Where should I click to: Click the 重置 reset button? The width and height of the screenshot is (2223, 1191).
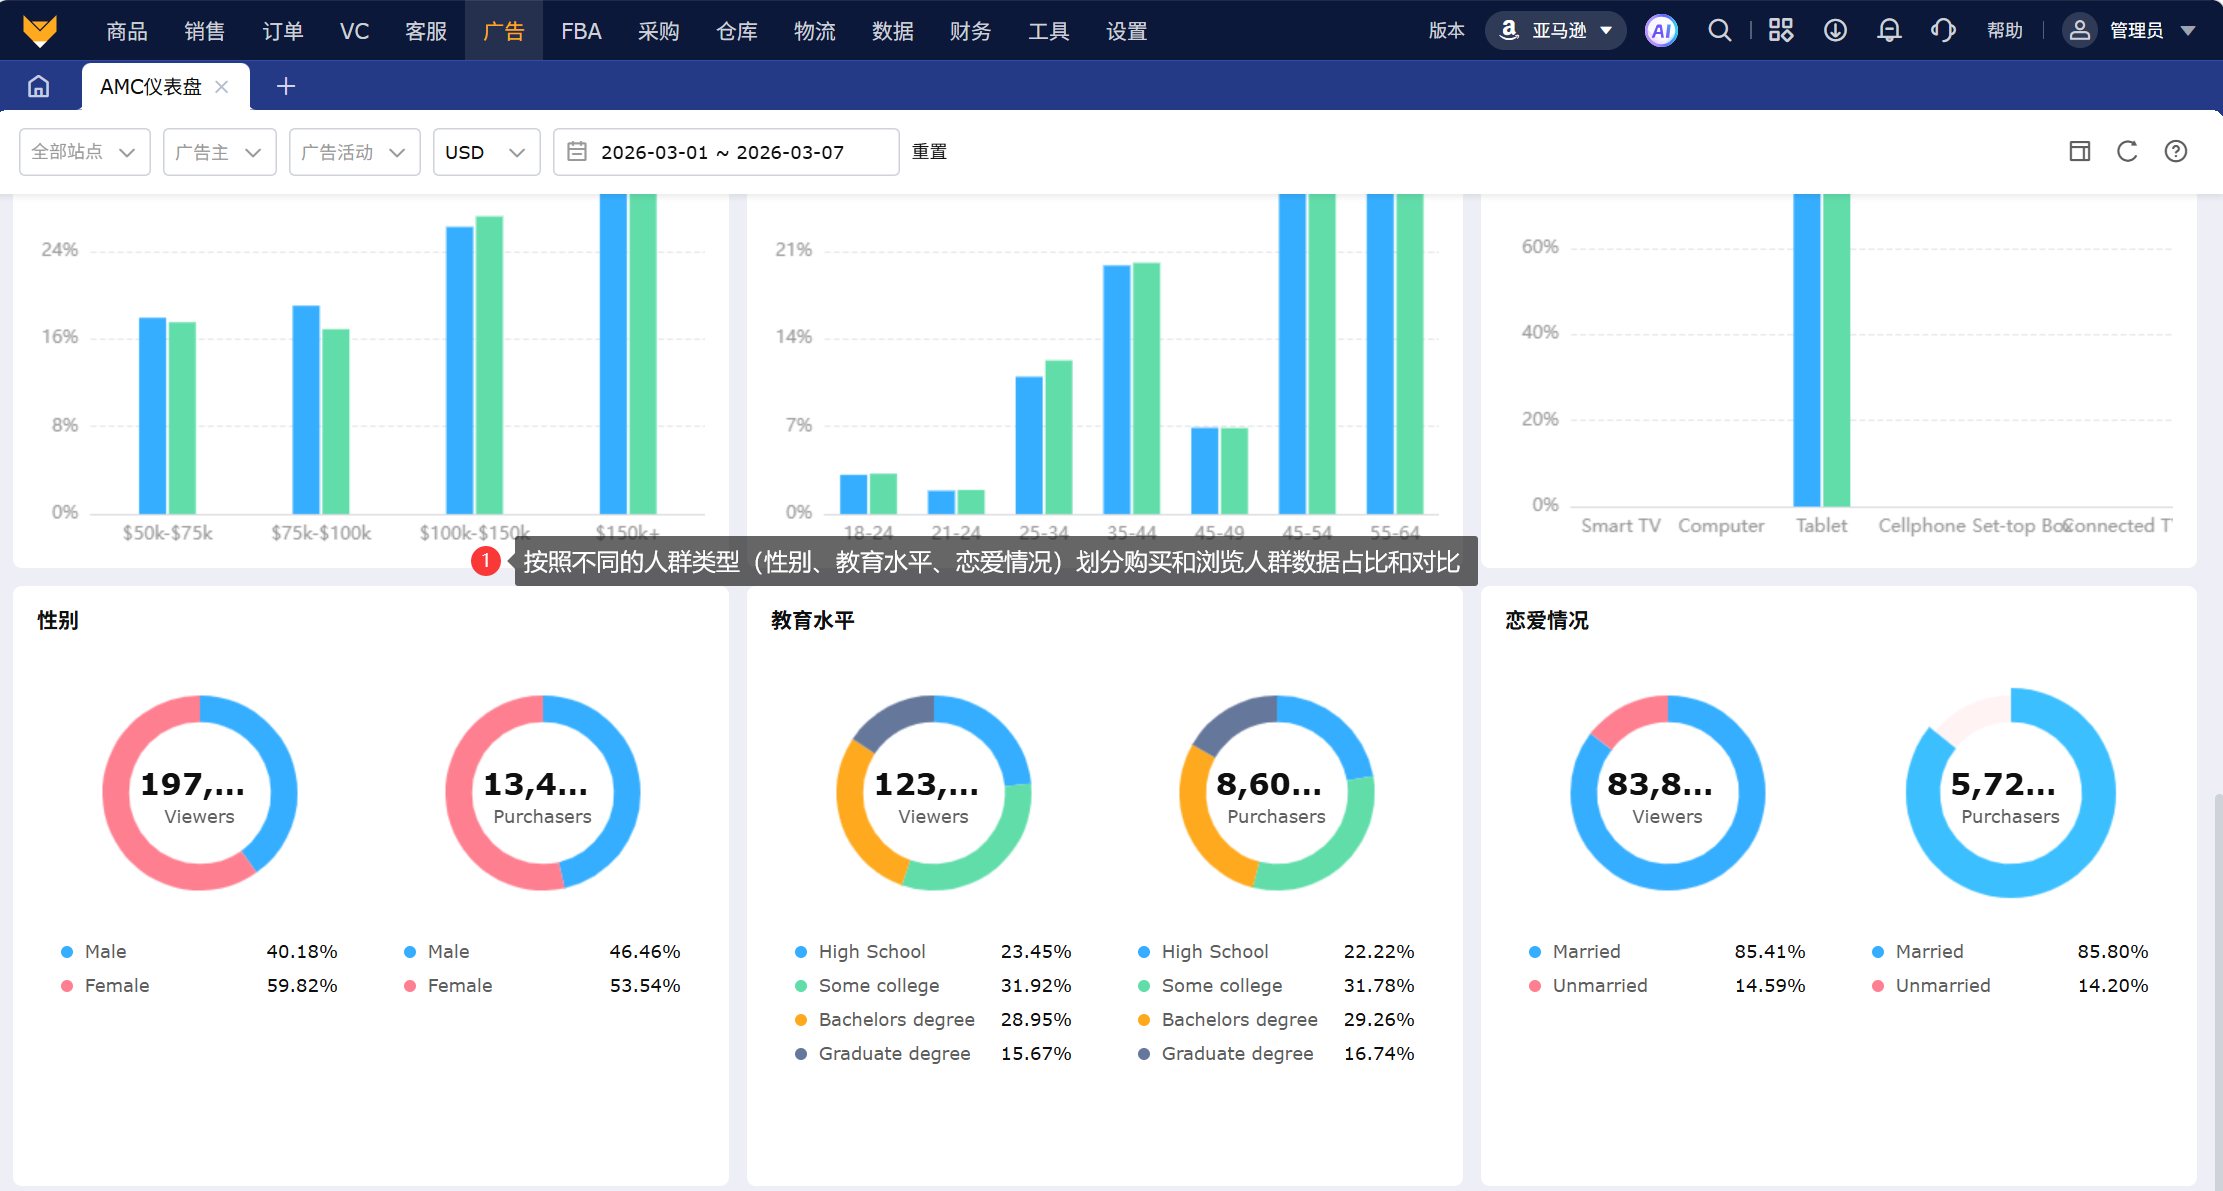(x=929, y=152)
